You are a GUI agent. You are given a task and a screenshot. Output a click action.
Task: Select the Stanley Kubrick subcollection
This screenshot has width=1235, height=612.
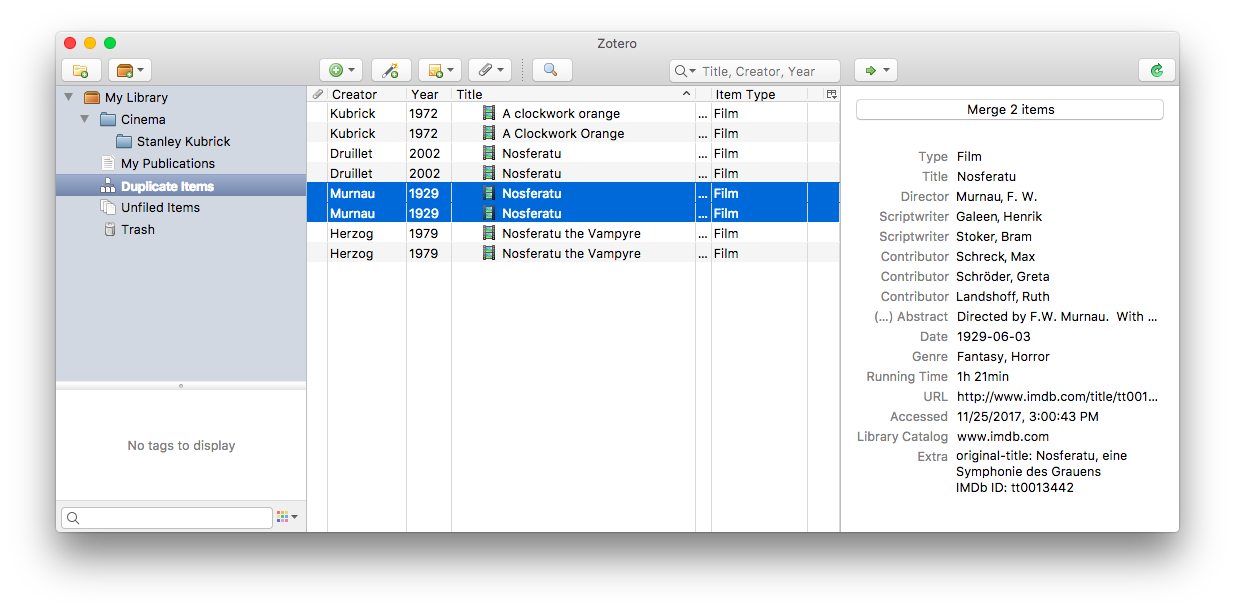[x=181, y=141]
